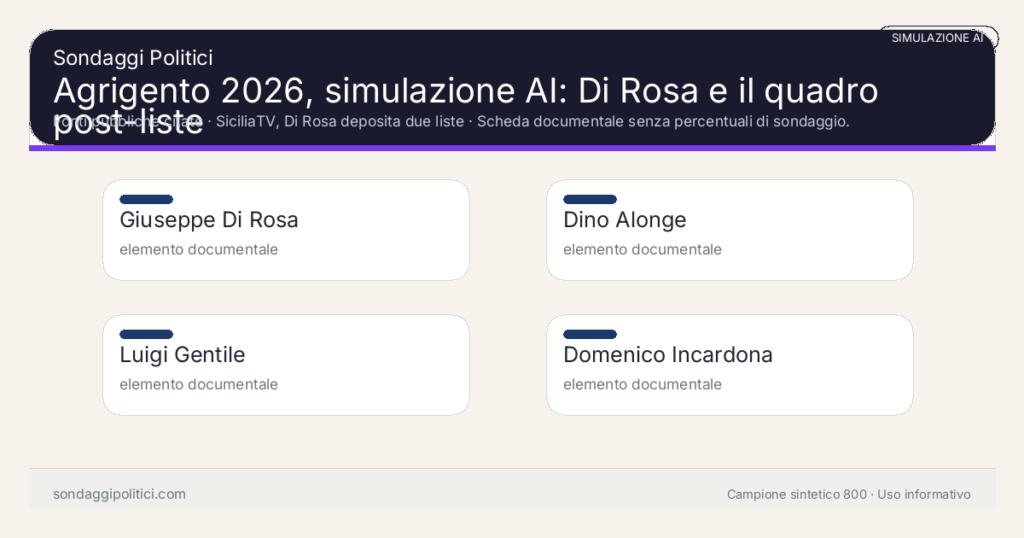Screen dimensions: 1024x538
Task: Click 'elemento documentale' under Dino Alonge
Action: [x=643, y=249]
